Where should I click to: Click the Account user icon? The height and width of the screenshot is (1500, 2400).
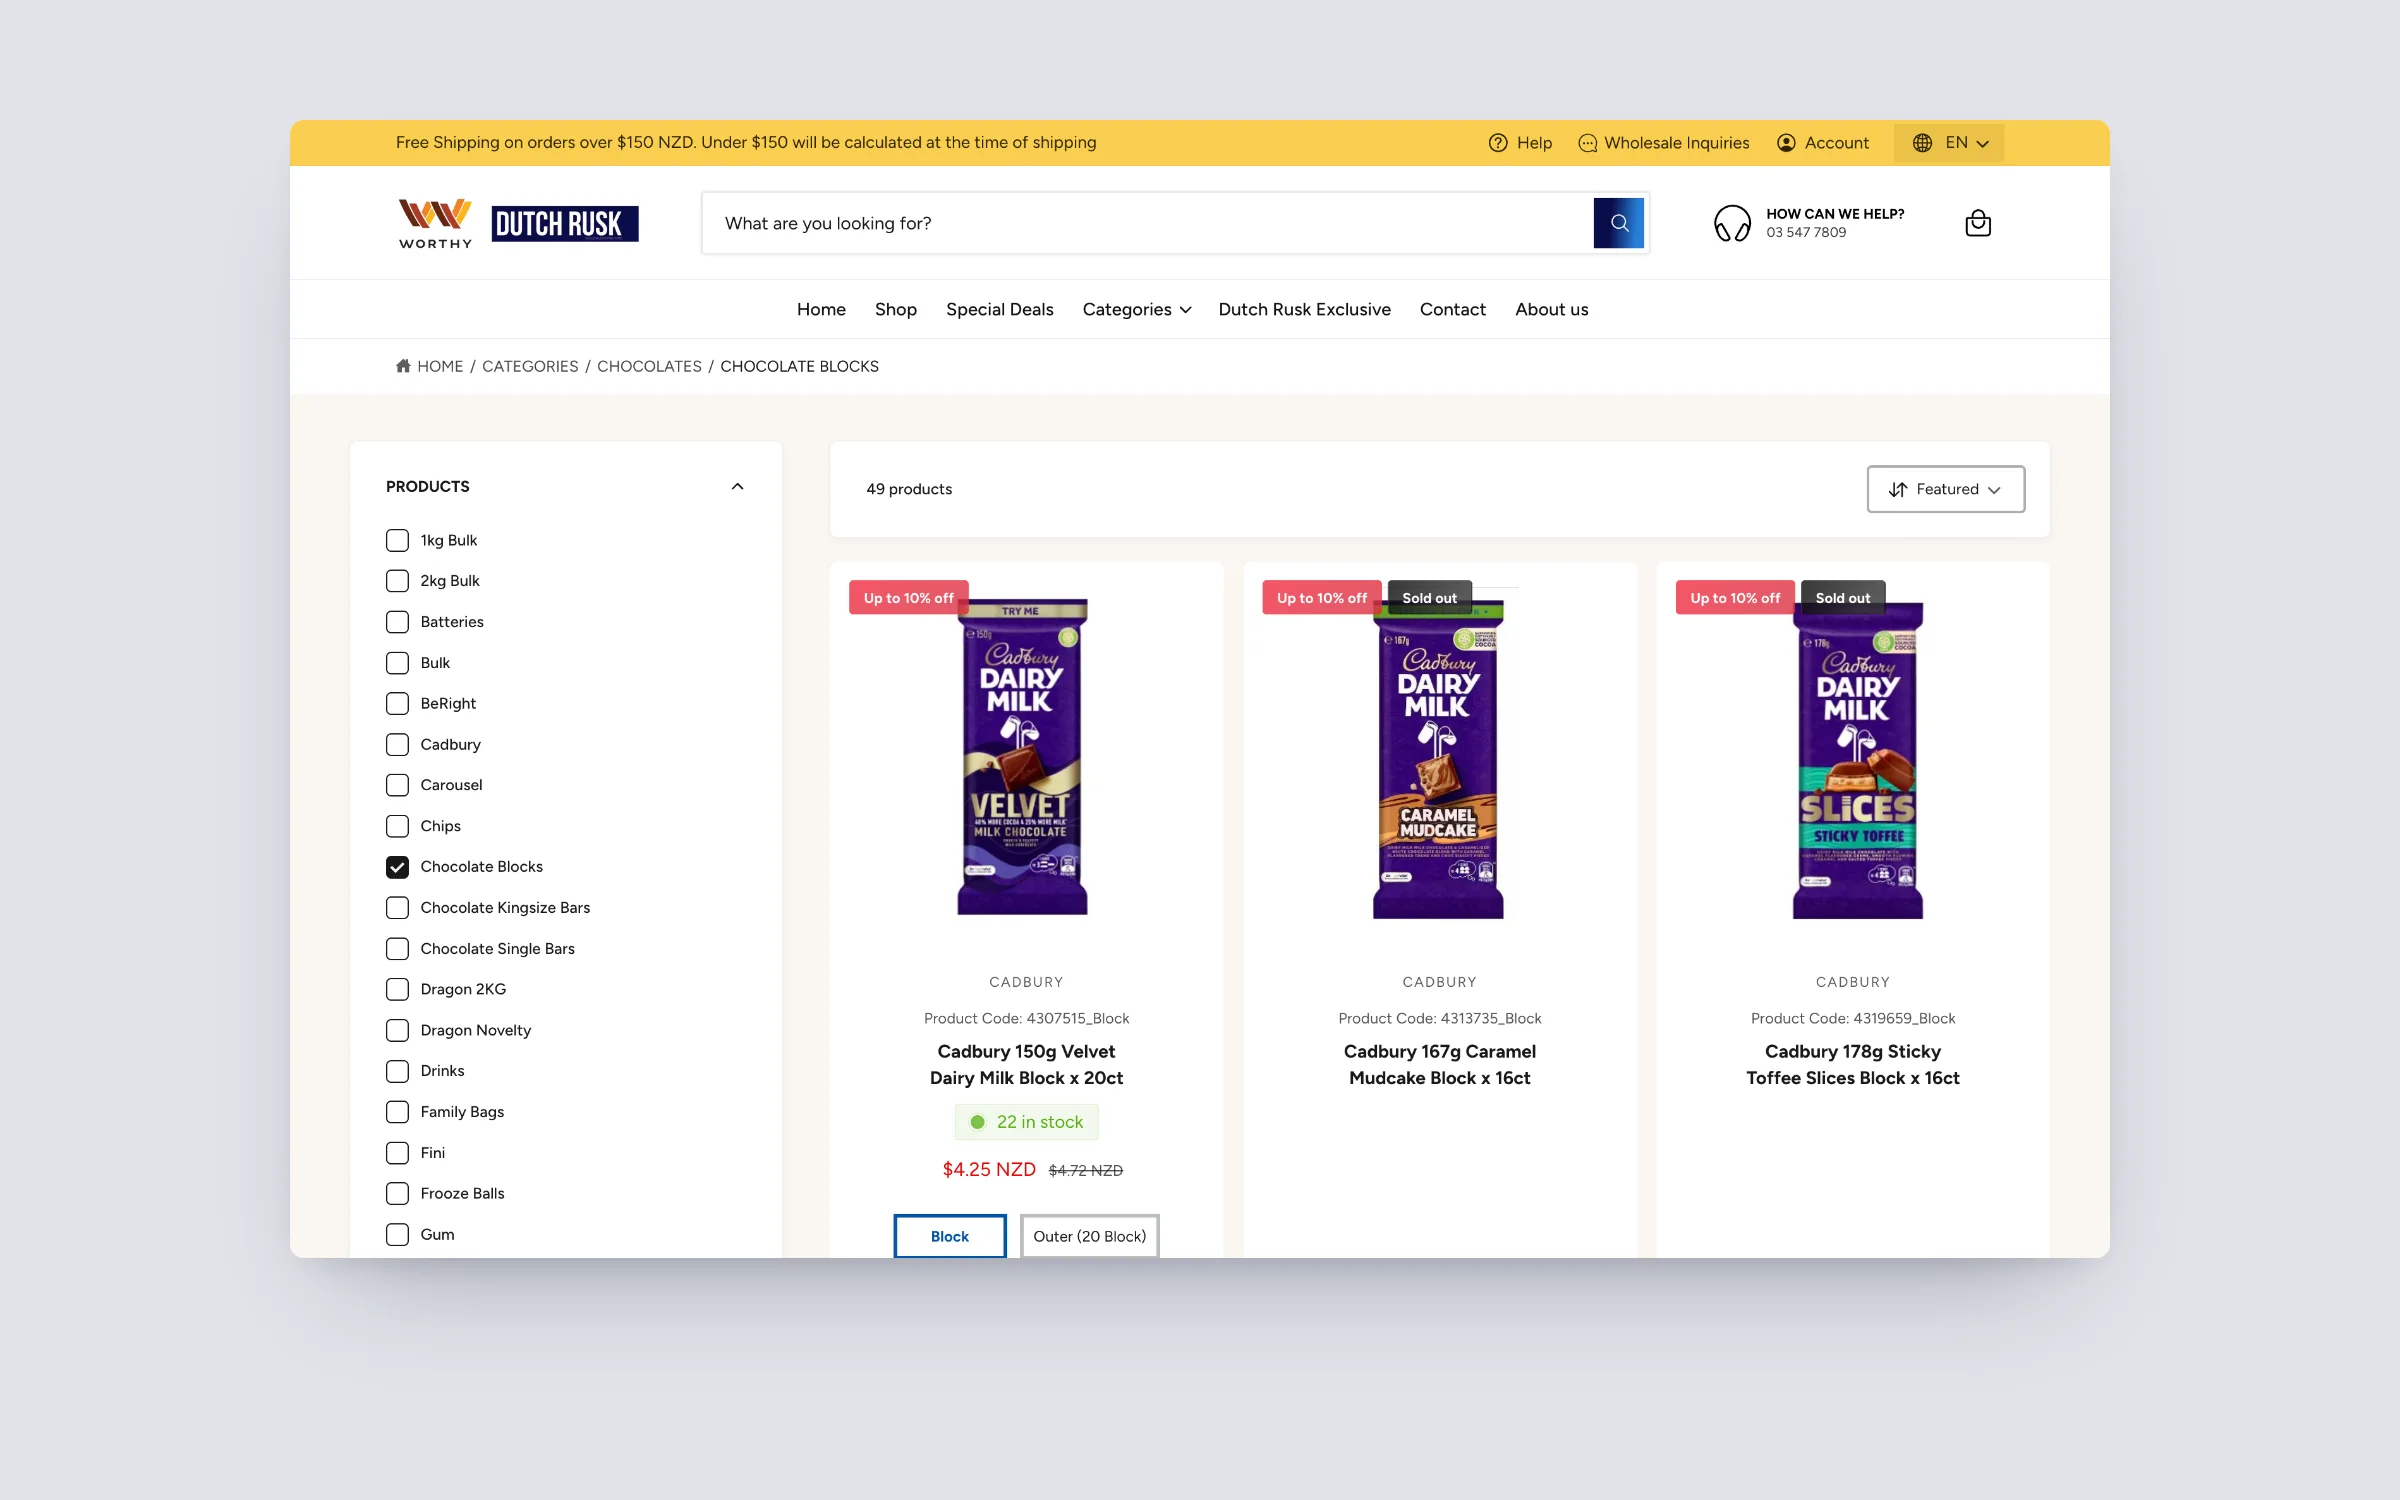click(1786, 143)
